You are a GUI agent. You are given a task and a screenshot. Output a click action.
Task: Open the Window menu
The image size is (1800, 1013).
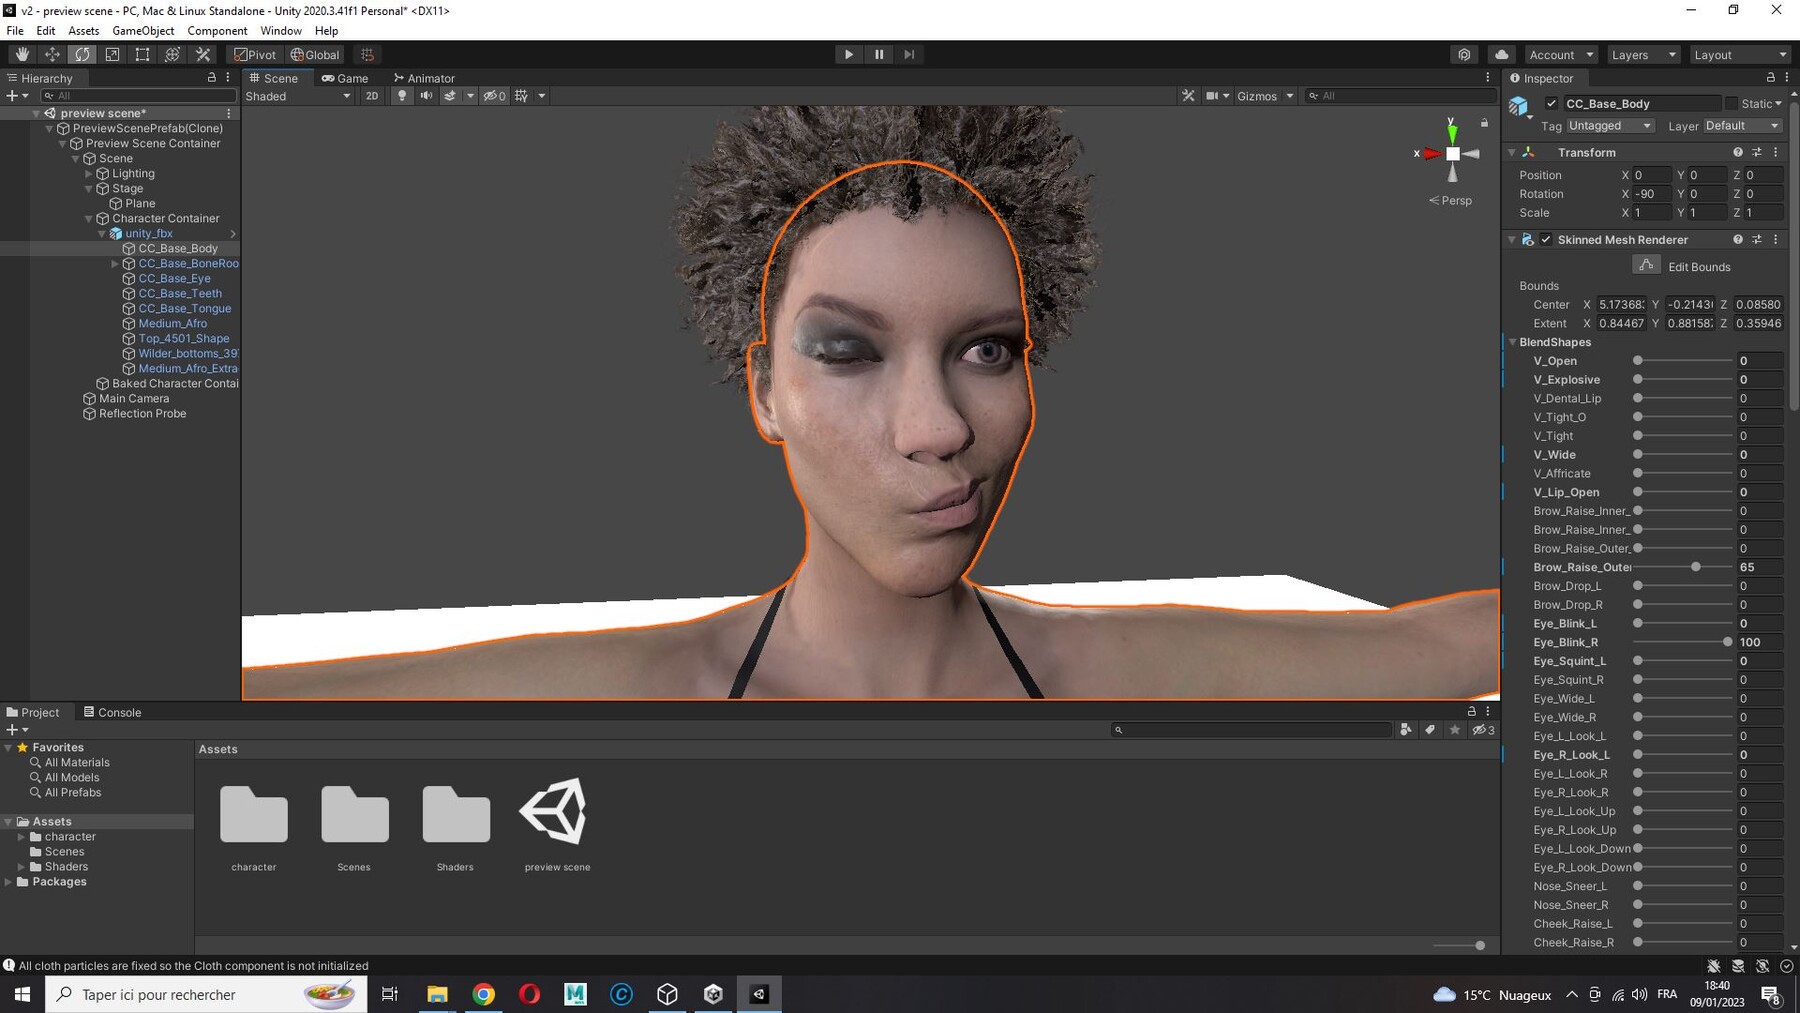[281, 31]
